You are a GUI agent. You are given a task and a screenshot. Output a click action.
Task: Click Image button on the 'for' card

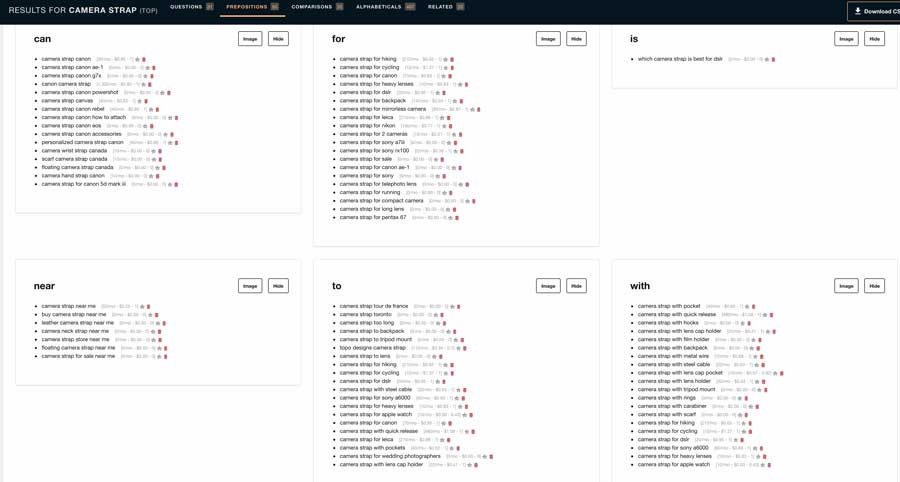click(x=548, y=39)
